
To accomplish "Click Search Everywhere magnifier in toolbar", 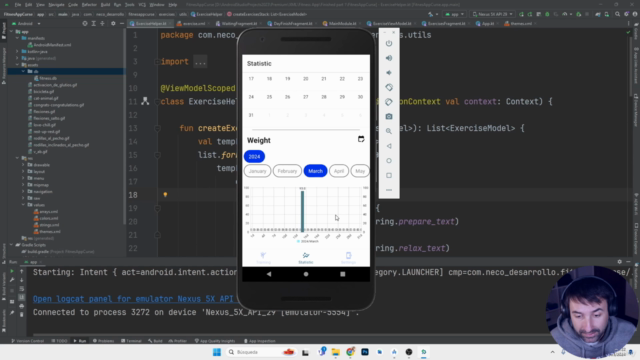I will 618,14.
